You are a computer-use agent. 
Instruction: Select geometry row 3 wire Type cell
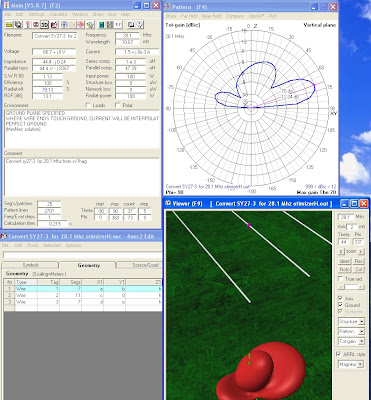coord(26,302)
